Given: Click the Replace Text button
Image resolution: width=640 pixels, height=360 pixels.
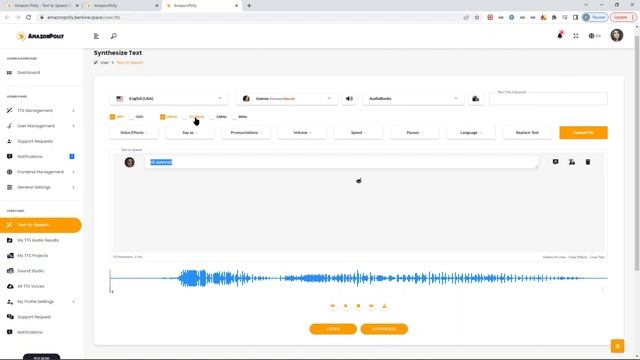Looking at the screenshot, I should (x=527, y=133).
